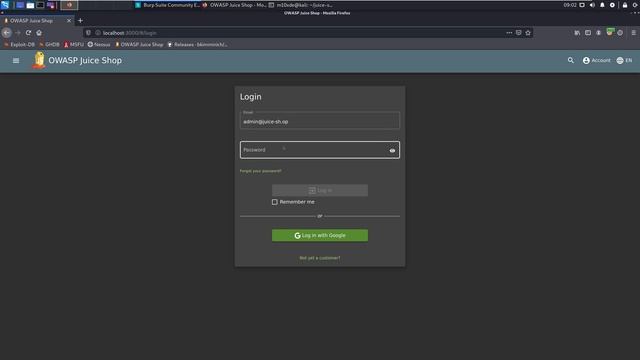640x360 pixels.
Task: Toggle the Firefox sidebar icon
Action: [588, 33]
